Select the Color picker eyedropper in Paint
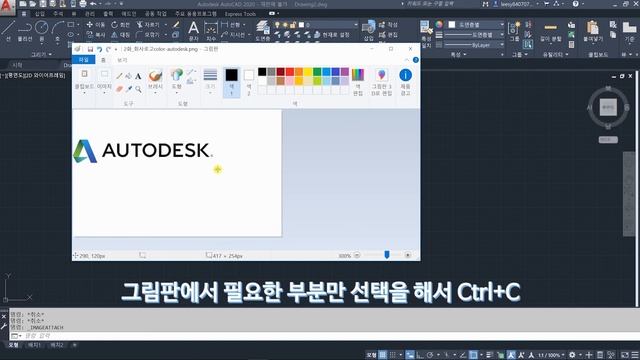 (129, 89)
